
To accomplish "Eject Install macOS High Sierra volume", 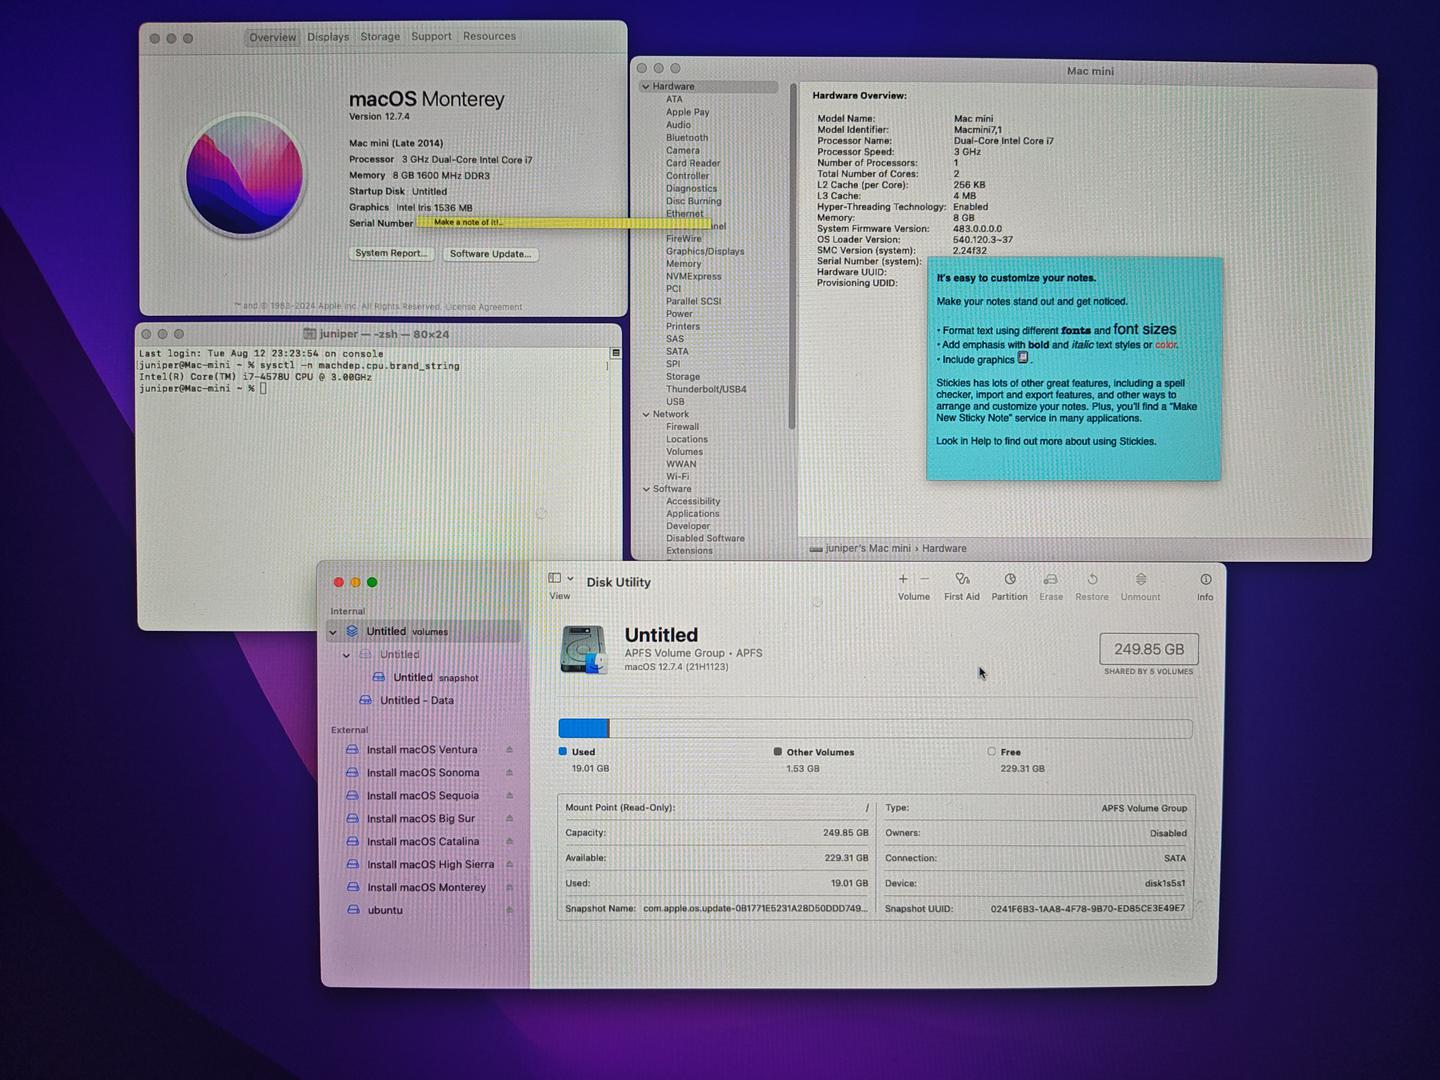I will [x=509, y=865].
